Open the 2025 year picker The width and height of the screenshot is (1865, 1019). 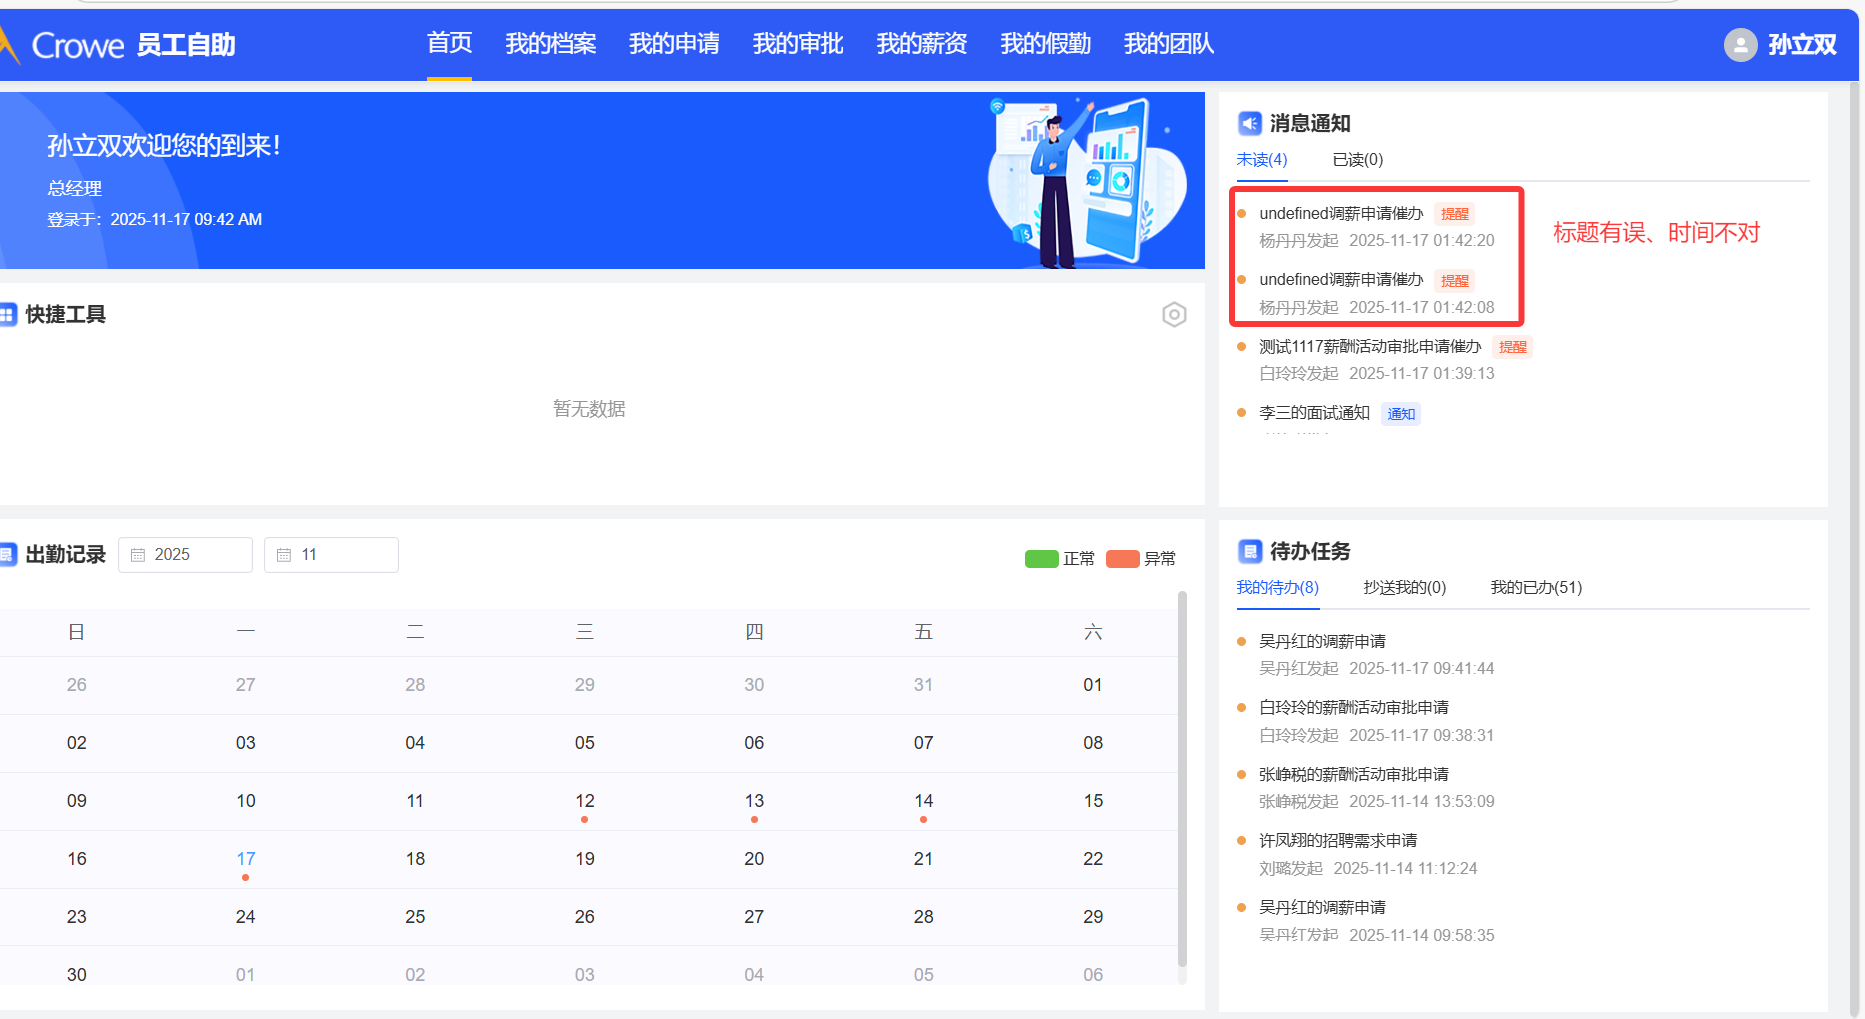[x=185, y=555]
